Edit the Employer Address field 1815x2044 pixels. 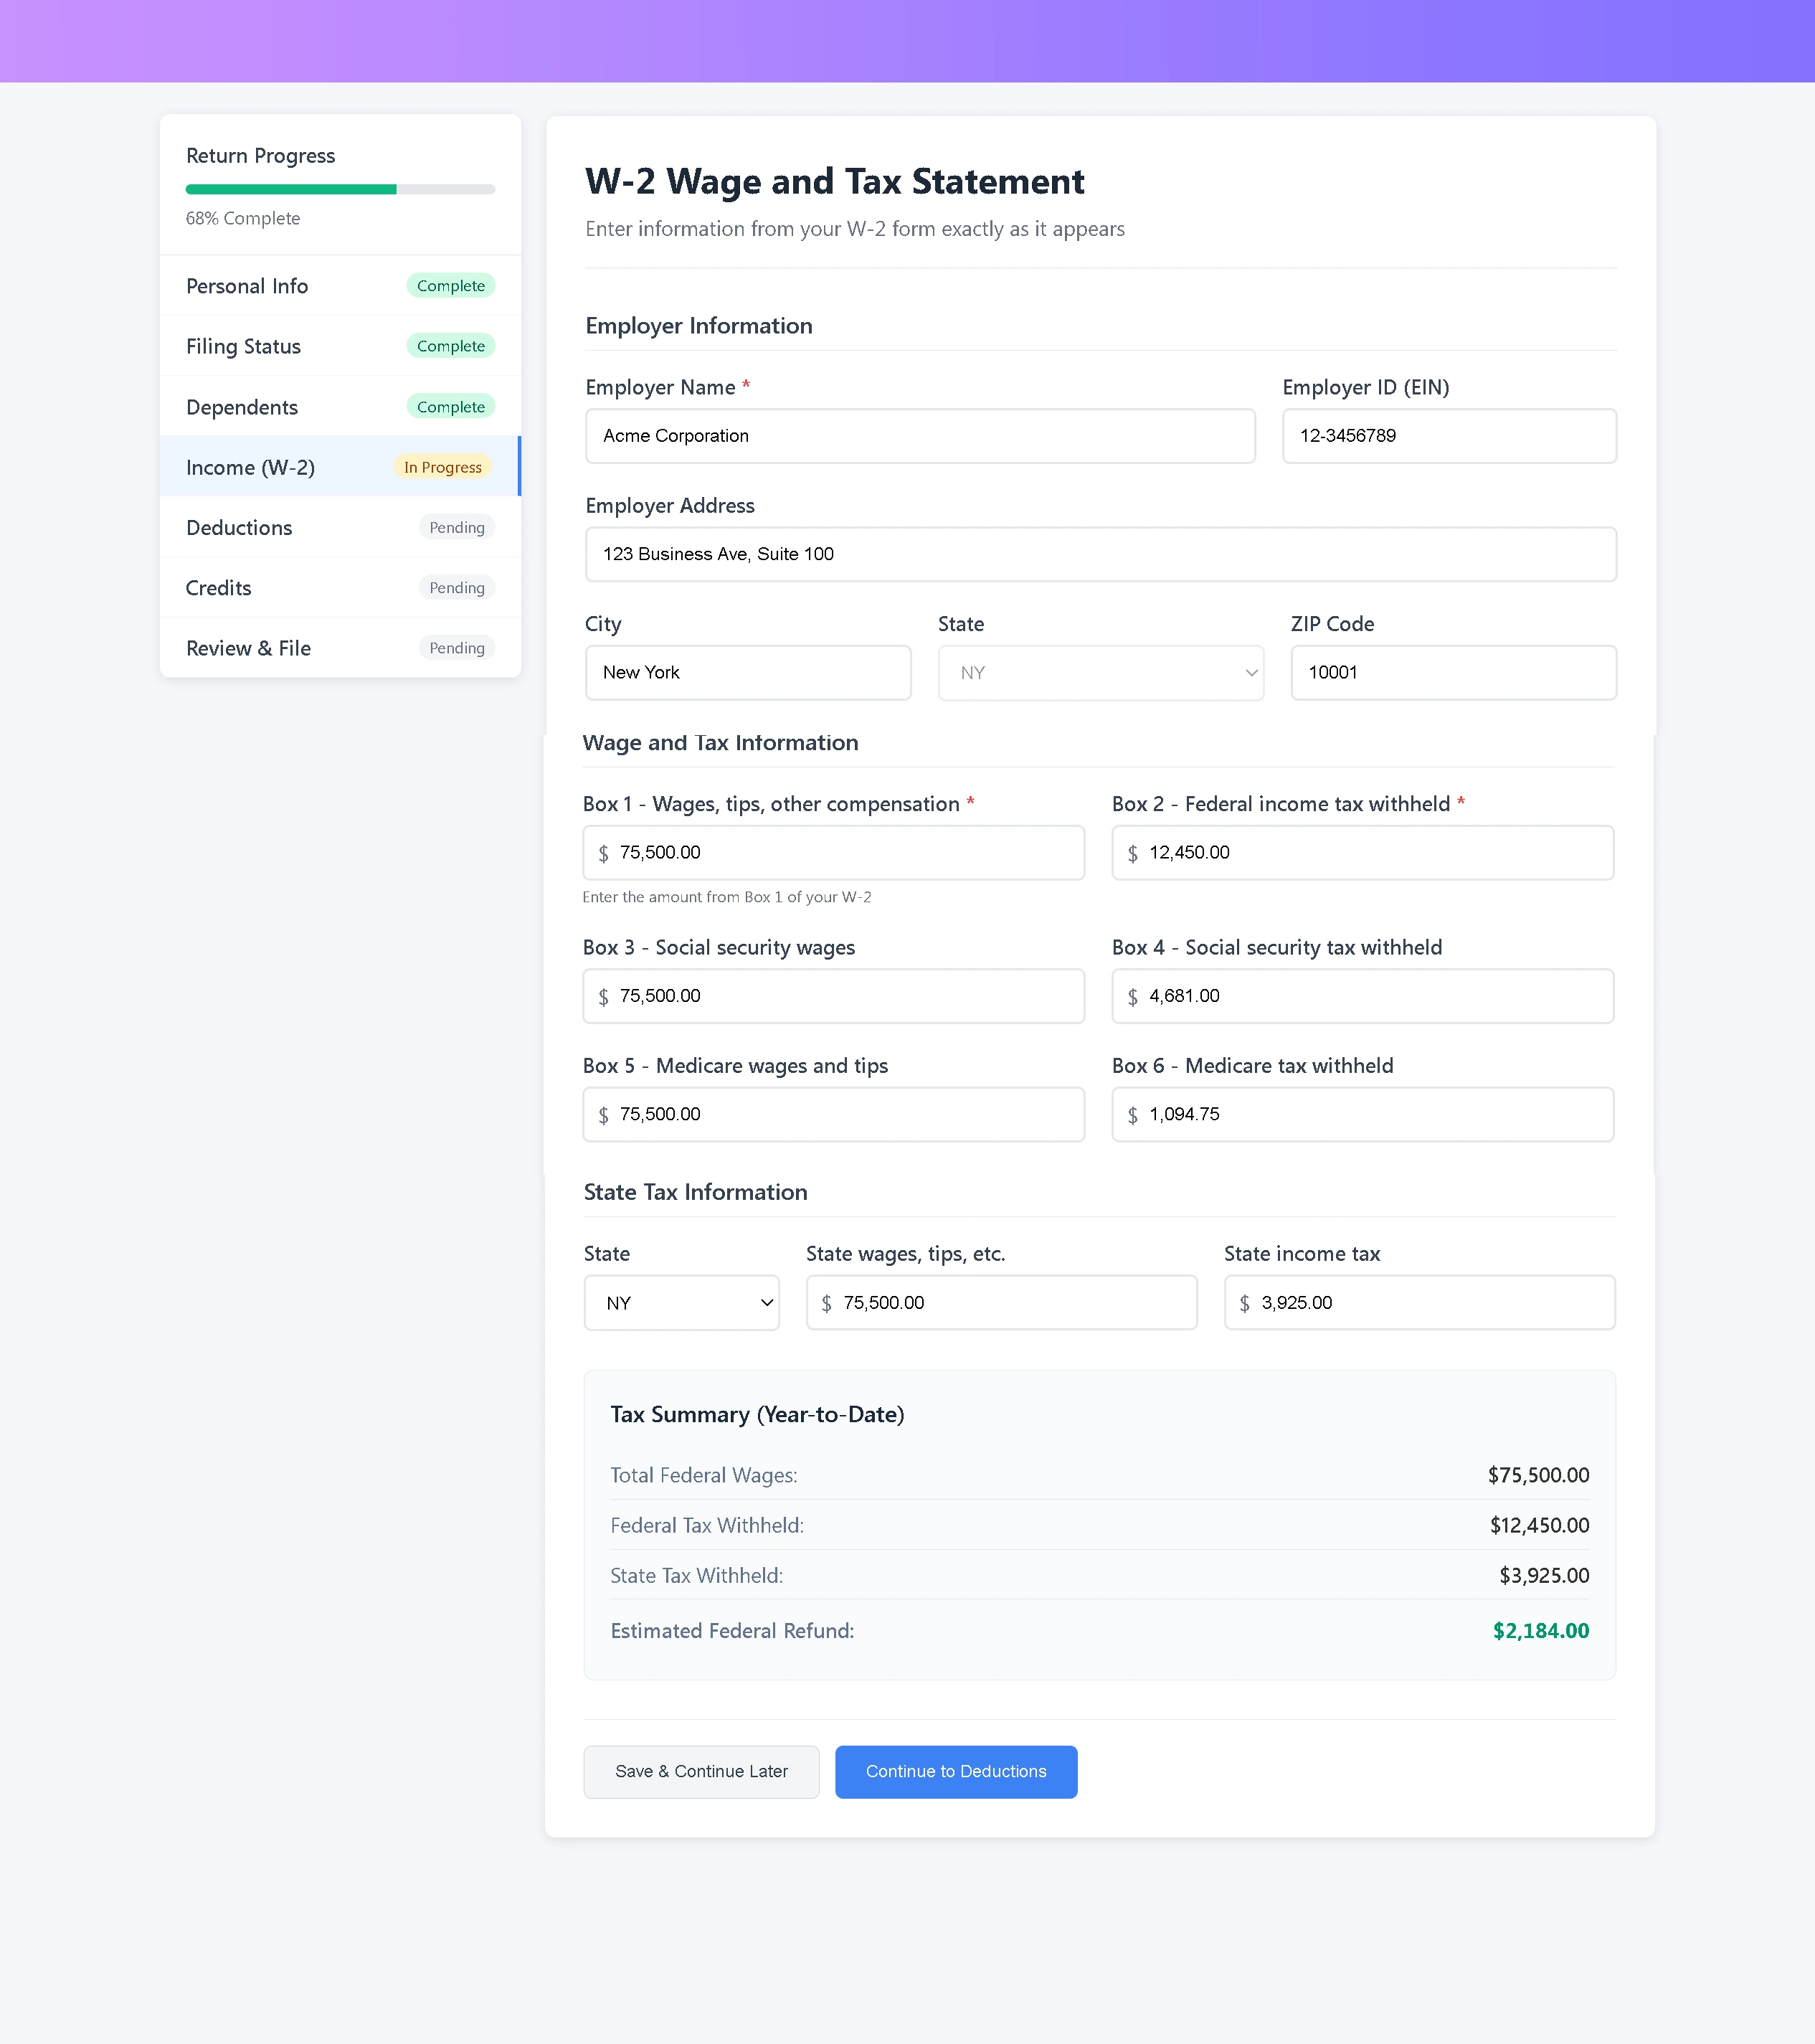point(1100,554)
